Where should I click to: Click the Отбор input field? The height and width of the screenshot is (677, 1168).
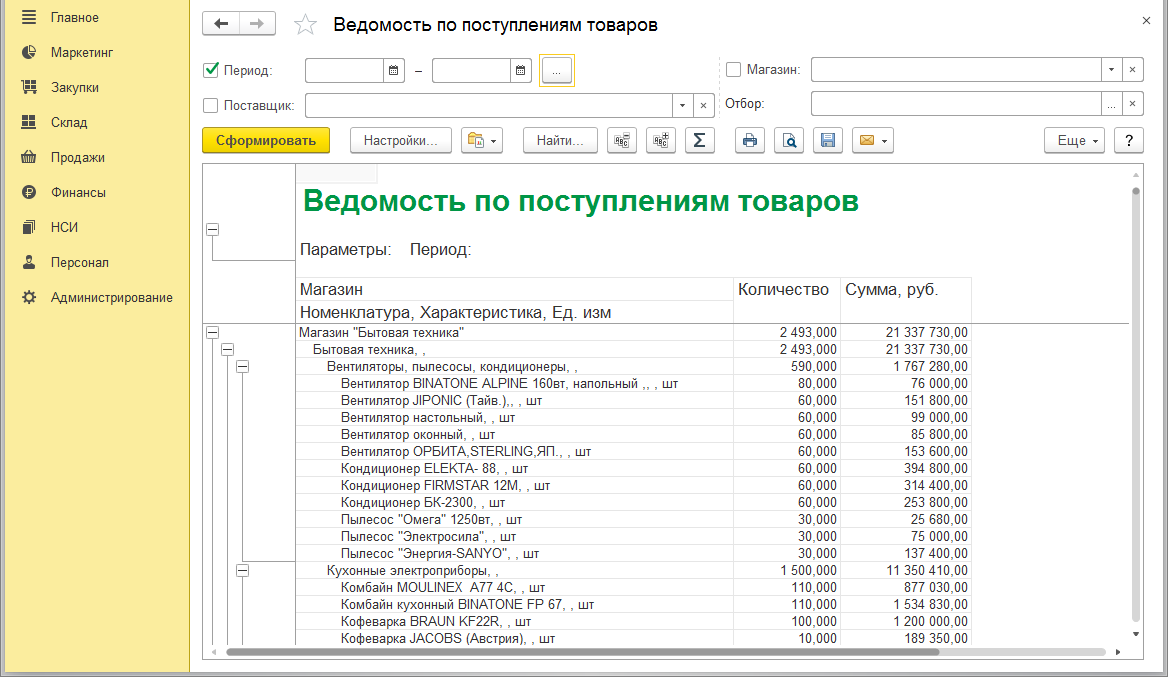click(956, 104)
